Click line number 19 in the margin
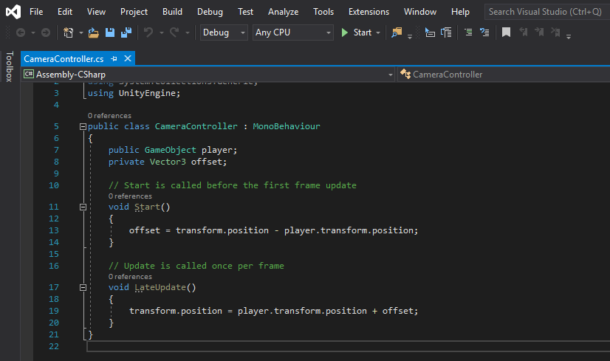This screenshot has height=361, width=610. tap(54, 311)
